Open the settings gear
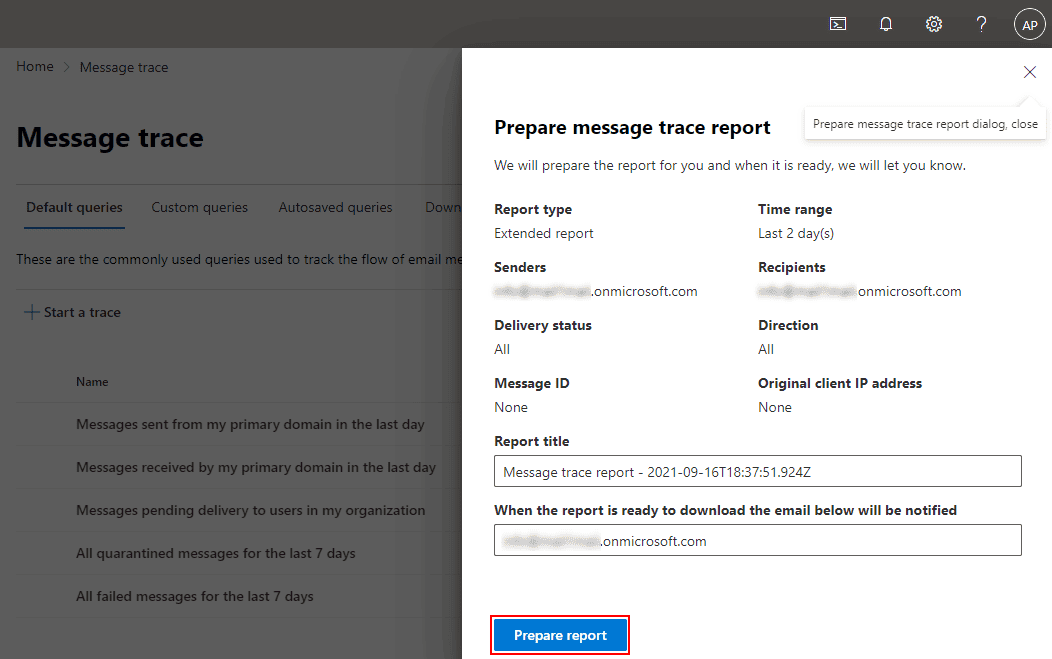Screen dimensions: 1052x659 click(x=934, y=24)
